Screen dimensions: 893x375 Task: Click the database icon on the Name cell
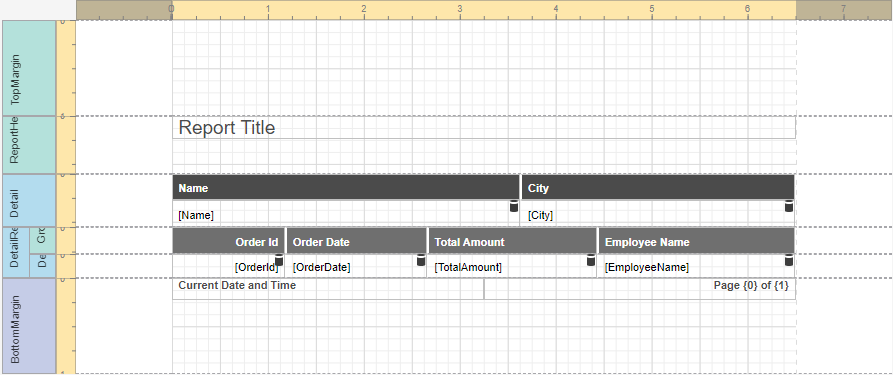tap(514, 206)
